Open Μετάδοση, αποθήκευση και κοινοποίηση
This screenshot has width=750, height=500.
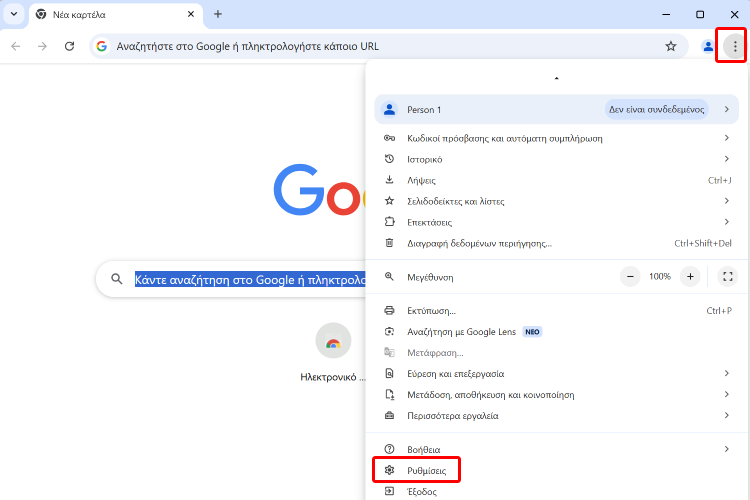(x=556, y=395)
